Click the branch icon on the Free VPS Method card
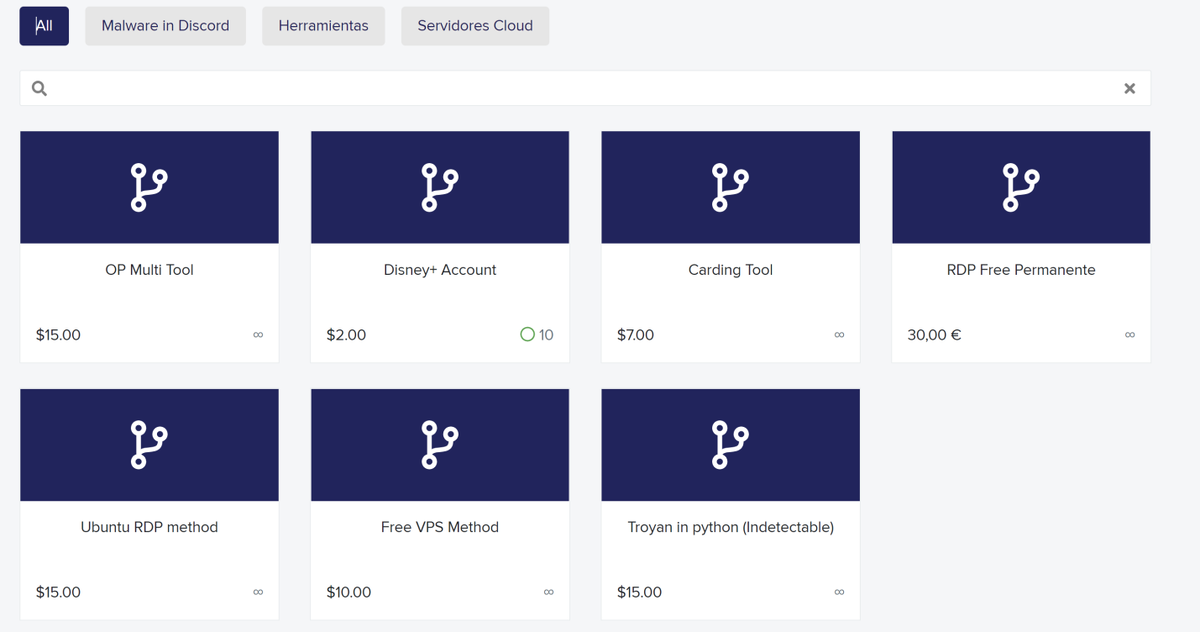The image size is (1200, 632). click(x=440, y=445)
